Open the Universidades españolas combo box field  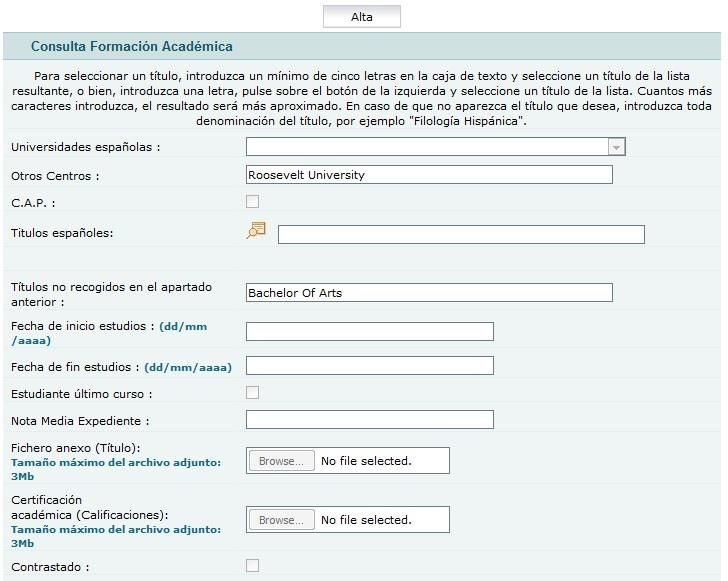click(x=436, y=146)
